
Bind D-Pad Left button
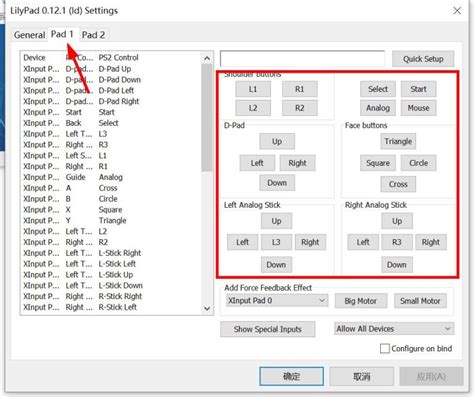(257, 163)
